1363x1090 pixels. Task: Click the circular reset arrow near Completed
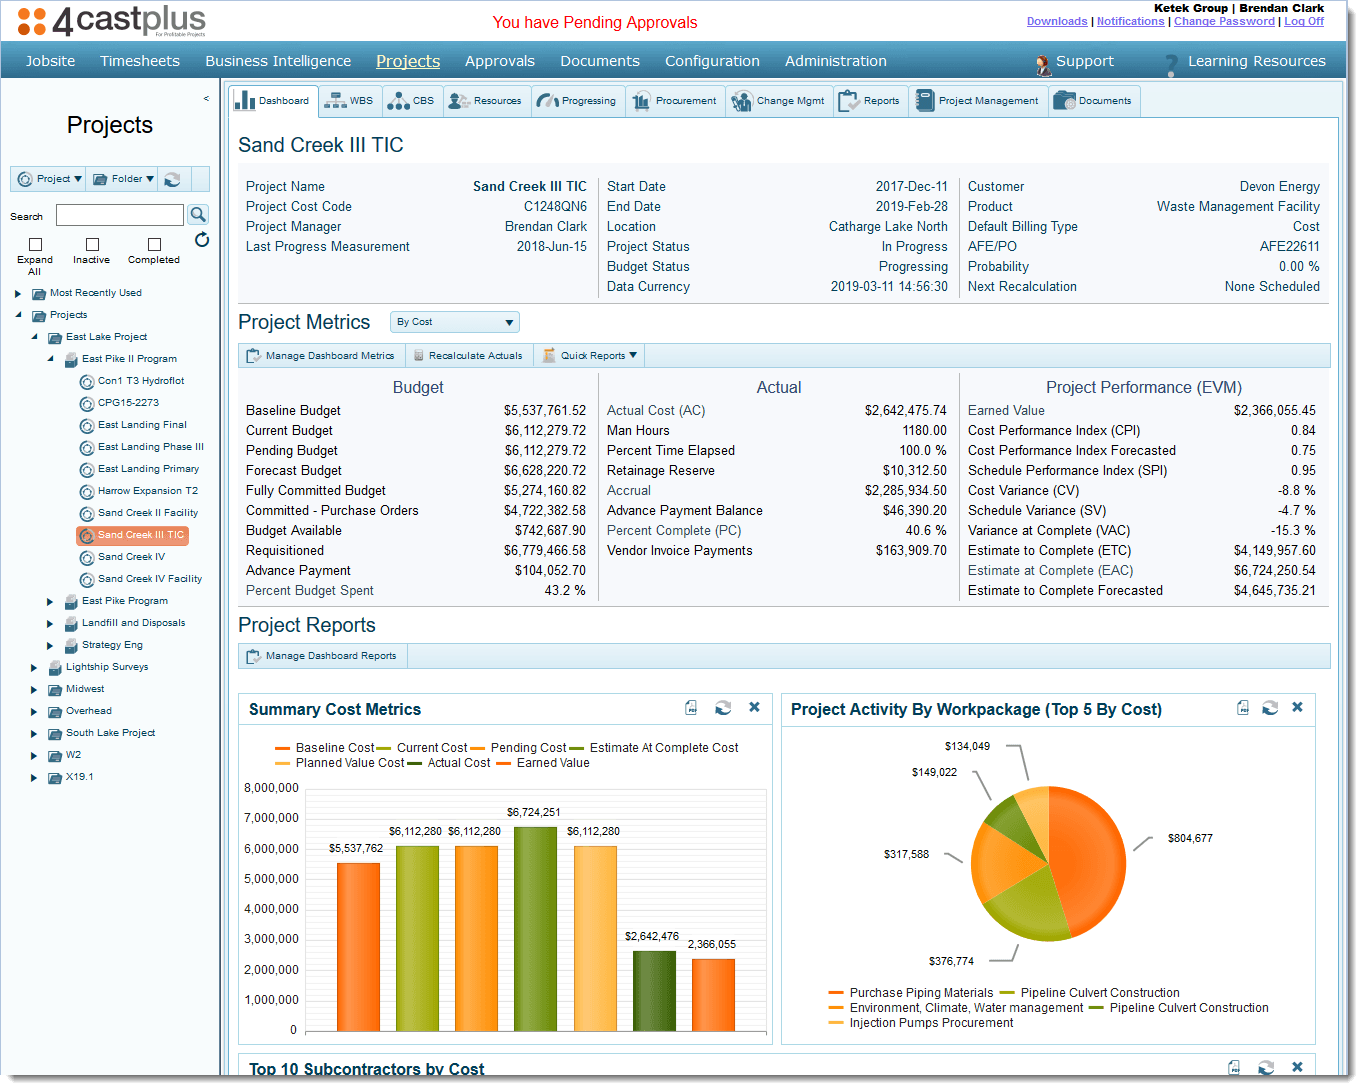point(202,240)
